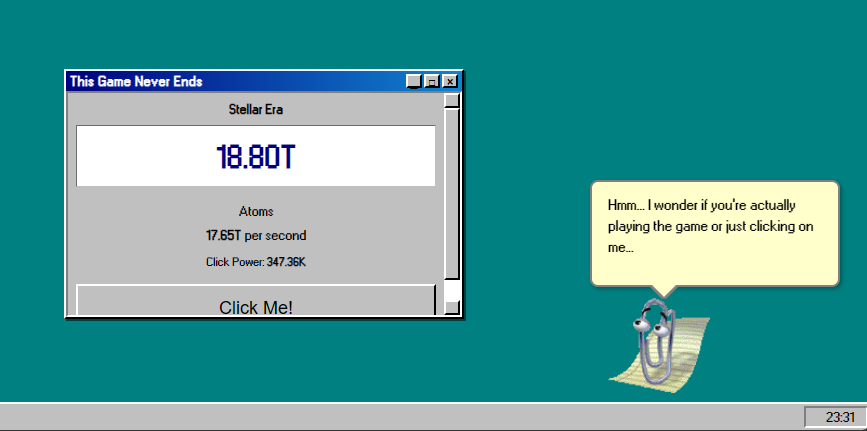867x431 pixels.
Task: Click the 18.80T atoms counter display
Action: pyautogui.click(x=255, y=156)
